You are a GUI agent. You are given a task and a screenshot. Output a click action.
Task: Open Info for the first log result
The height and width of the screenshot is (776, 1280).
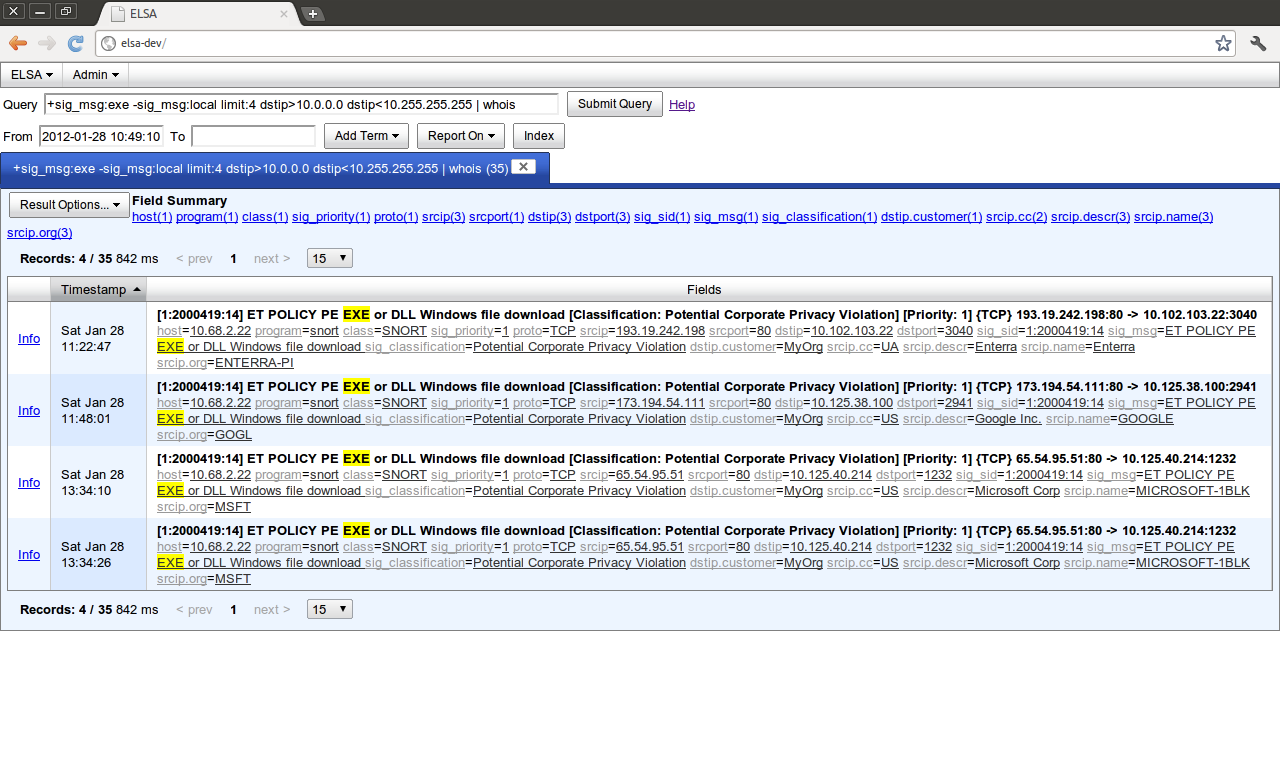(x=28, y=338)
